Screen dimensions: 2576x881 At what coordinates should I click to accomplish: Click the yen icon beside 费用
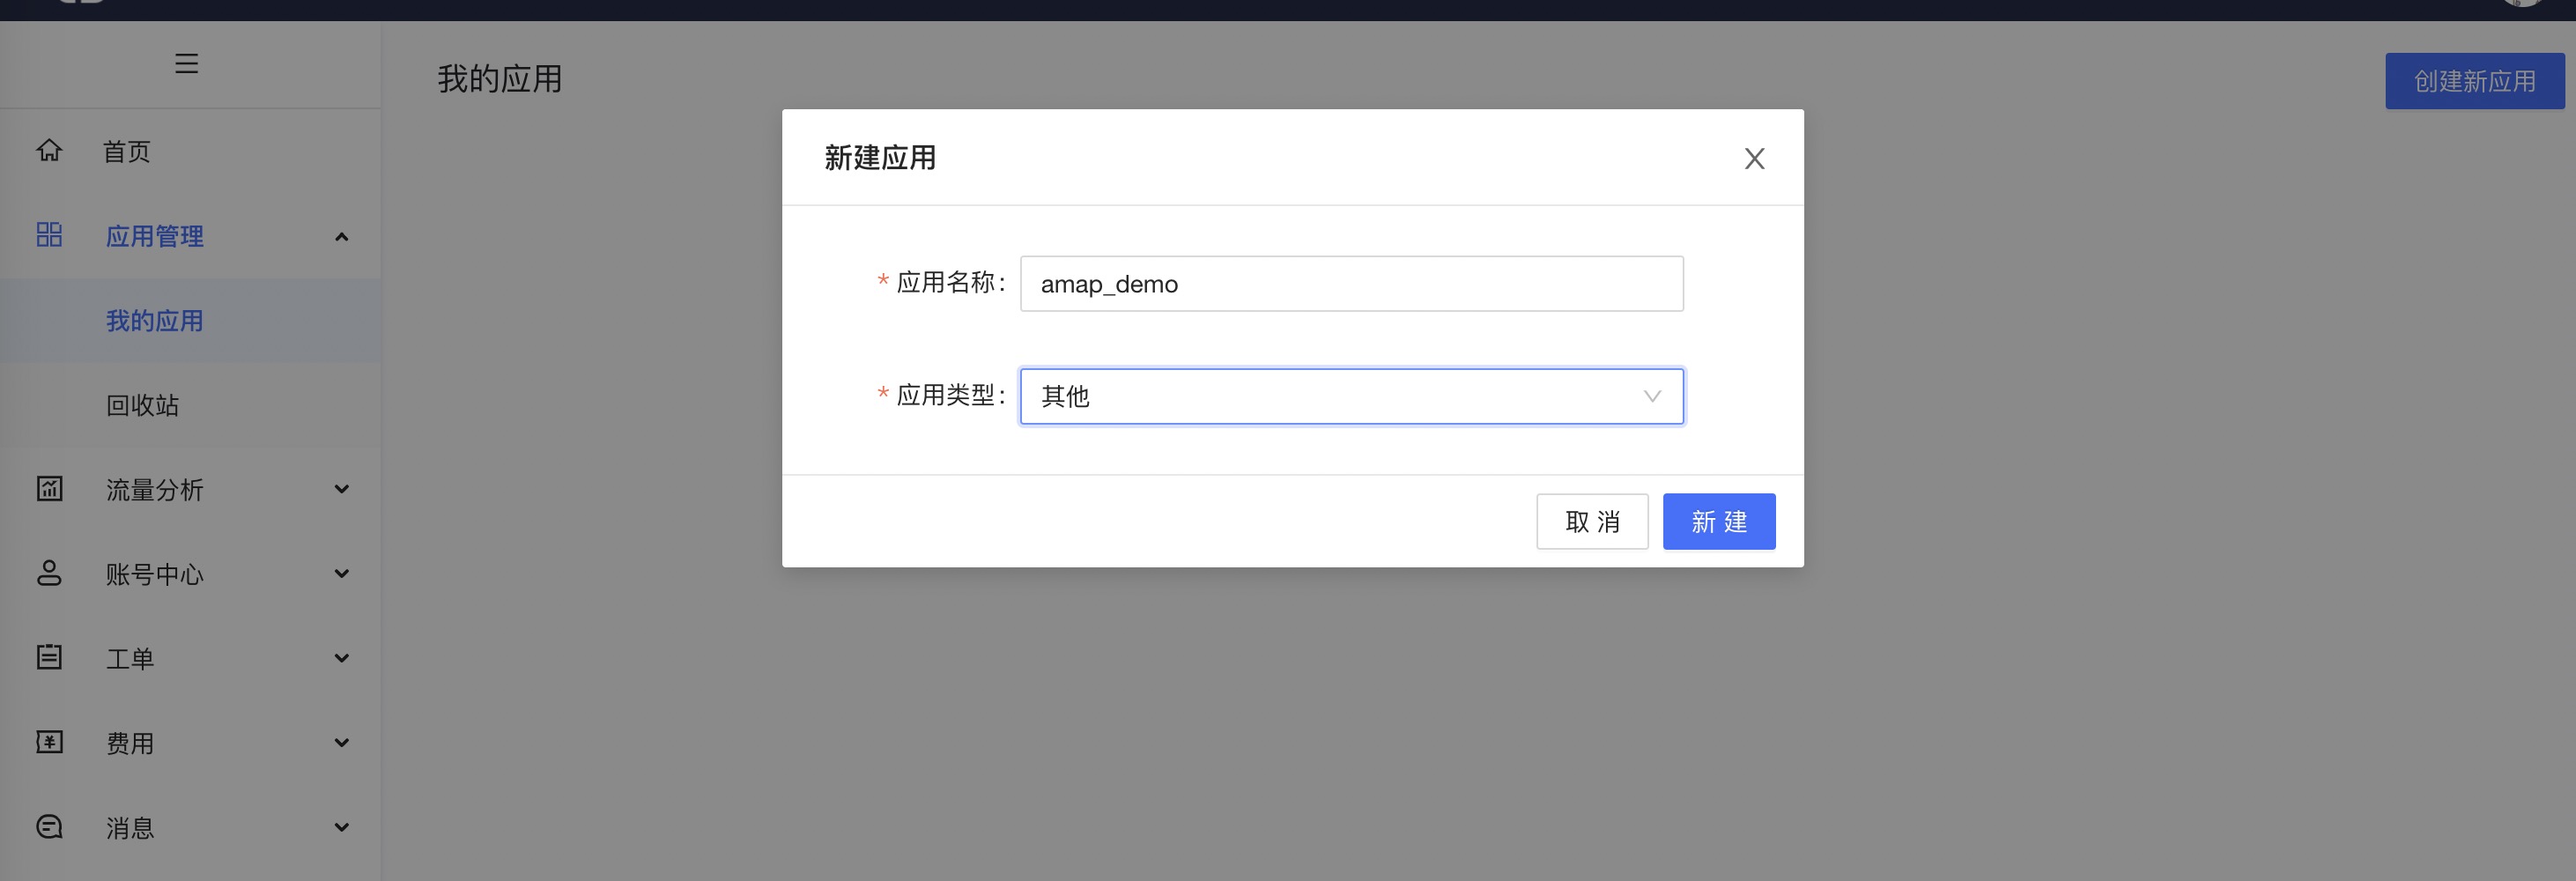tap(49, 742)
